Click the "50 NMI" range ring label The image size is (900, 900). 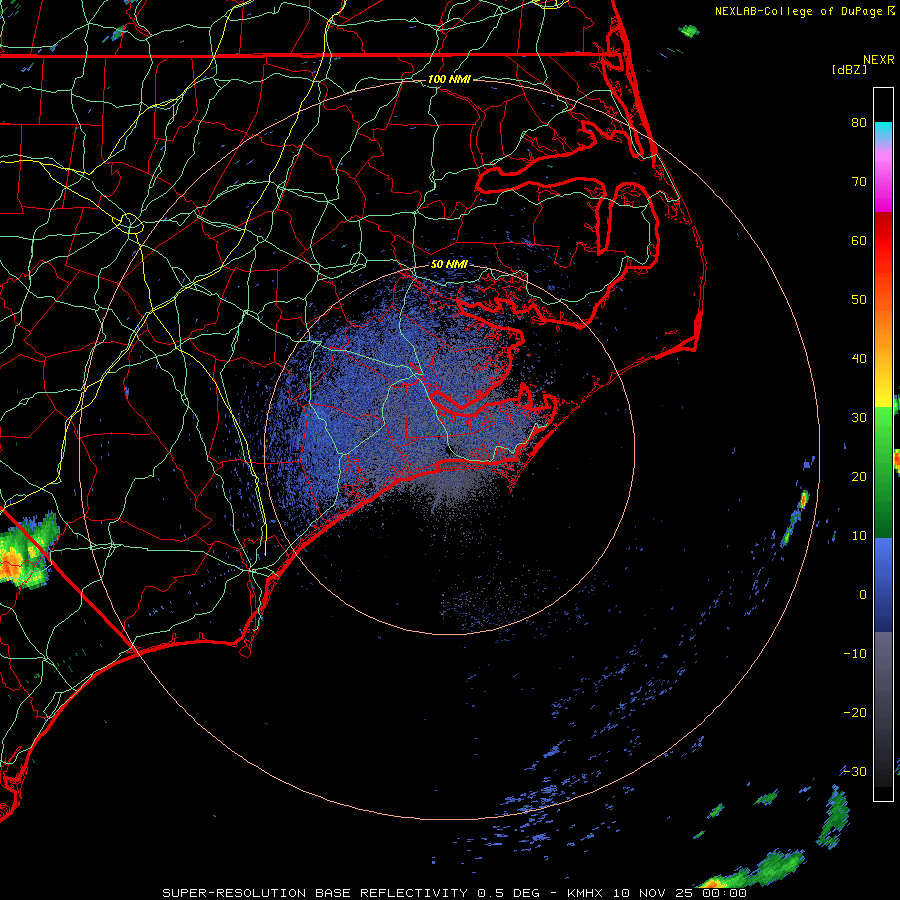[449, 265]
